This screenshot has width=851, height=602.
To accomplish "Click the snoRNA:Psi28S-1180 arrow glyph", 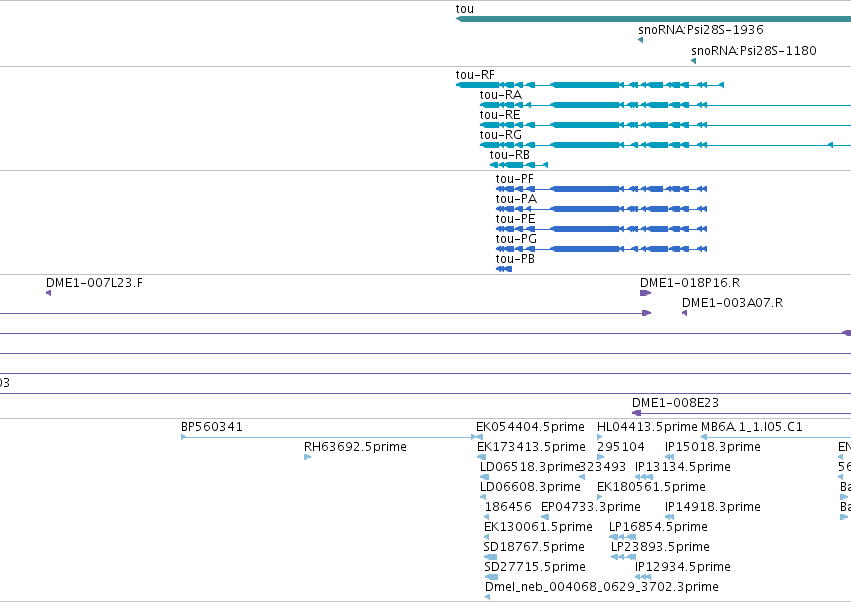I will (694, 61).
